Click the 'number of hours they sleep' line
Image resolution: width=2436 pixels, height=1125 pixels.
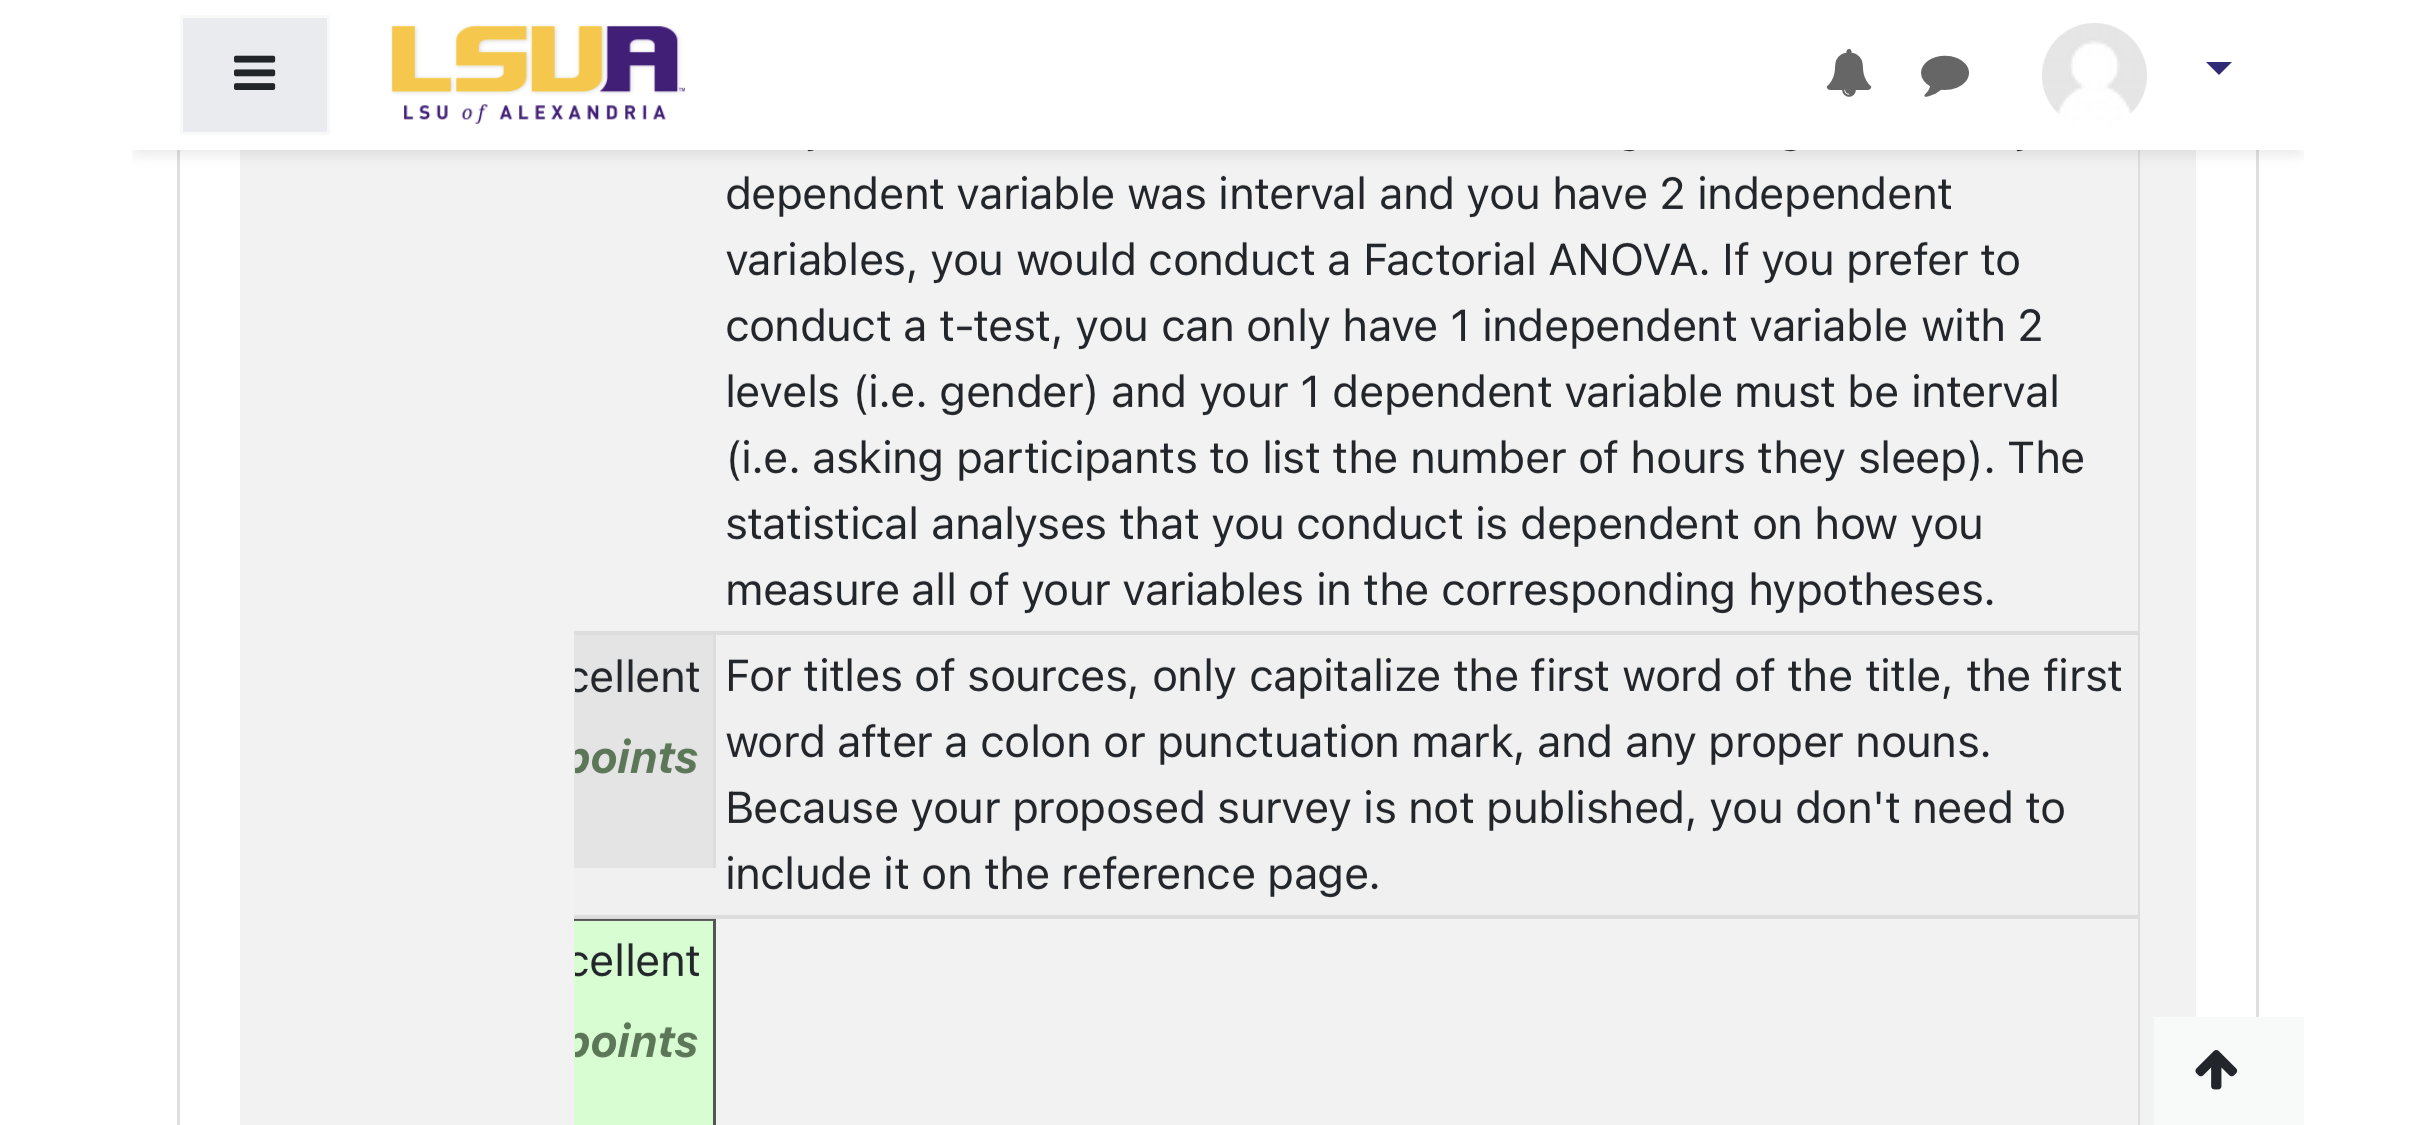click(x=1405, y=458)
